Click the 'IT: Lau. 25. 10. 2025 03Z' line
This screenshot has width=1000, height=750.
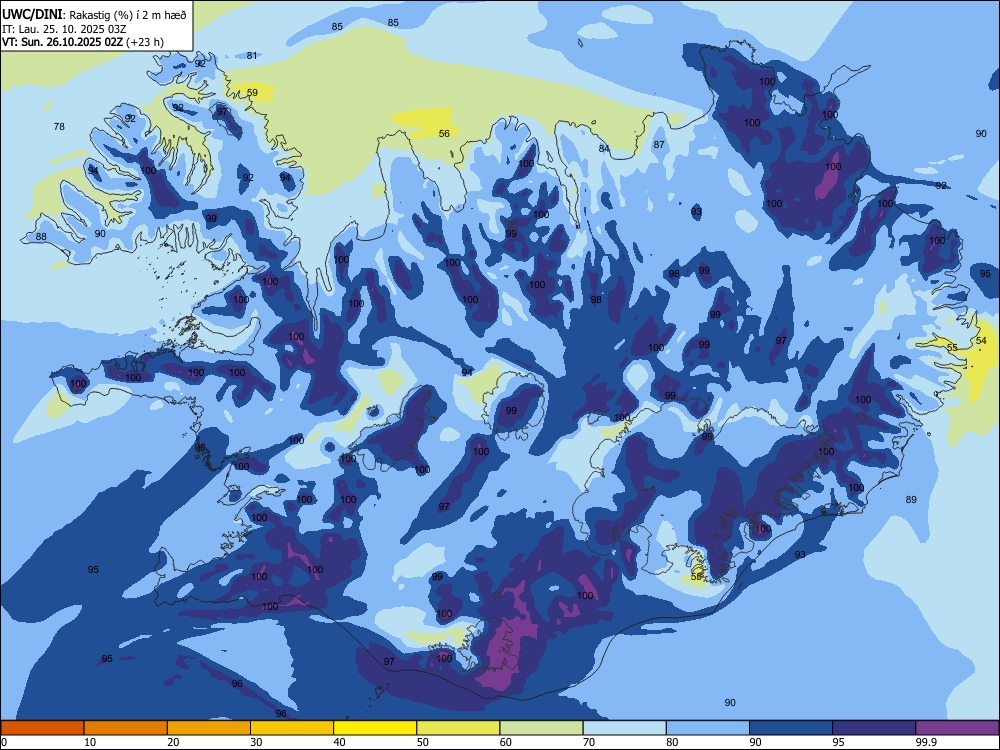coord(64,29)
